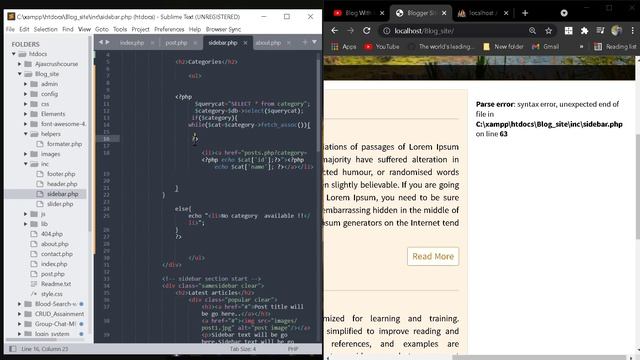
Task: Click the Chrome profile avatar
Action: point(616,31)
